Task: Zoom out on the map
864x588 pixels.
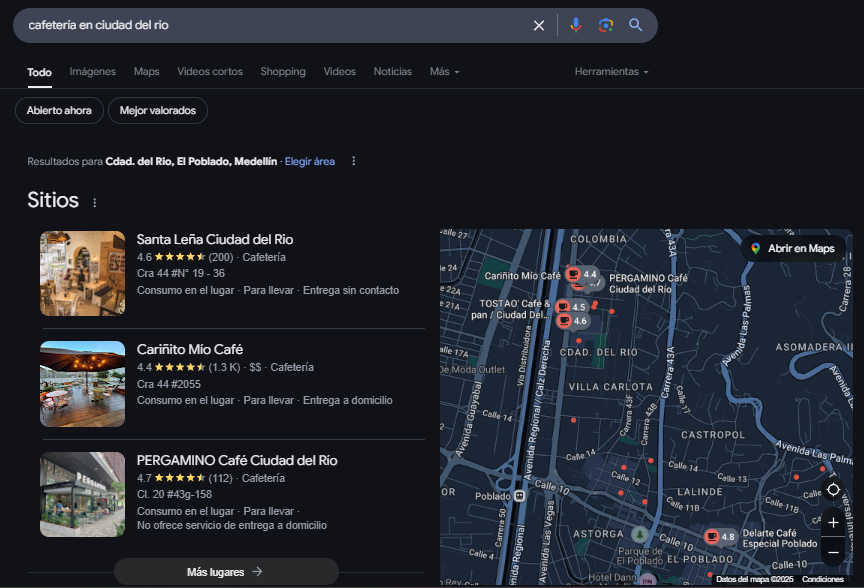Action: [833, 552]
